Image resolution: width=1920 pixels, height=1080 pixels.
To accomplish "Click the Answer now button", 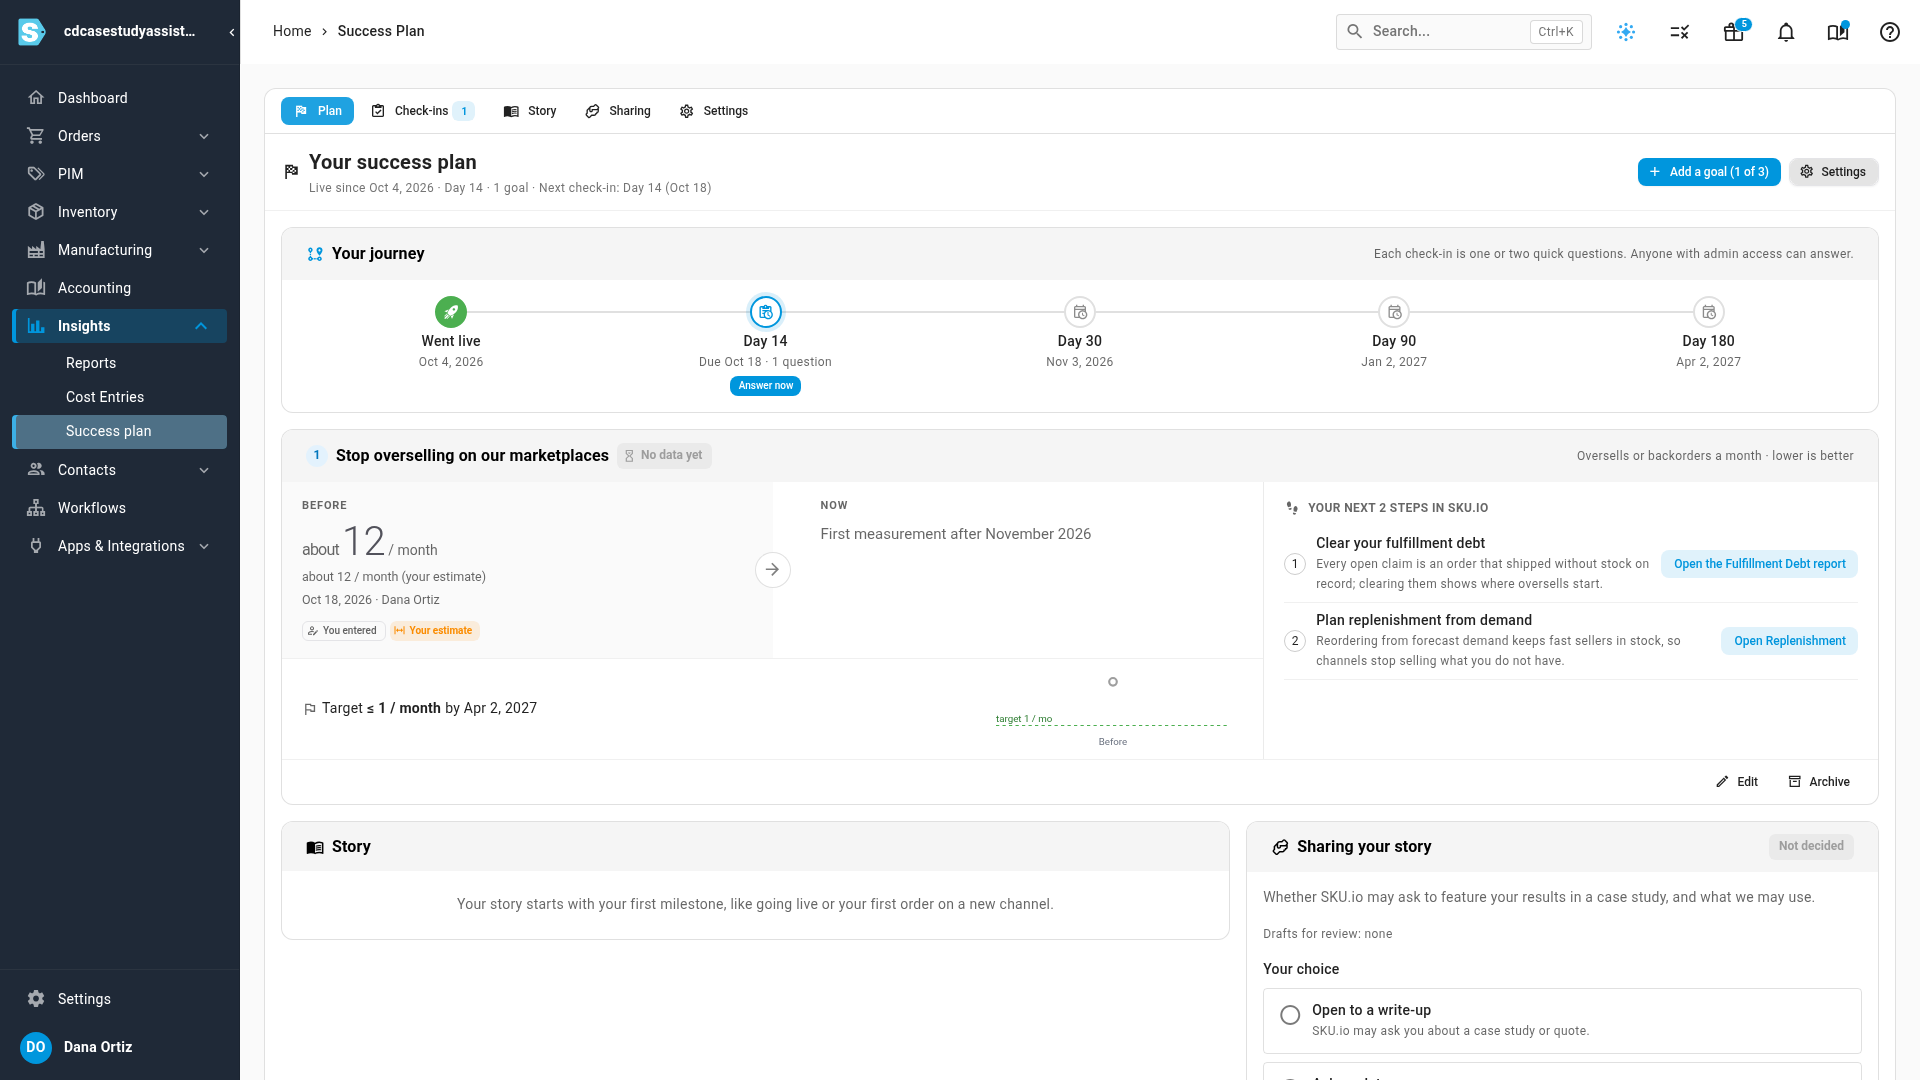I will pyautogui.click(x=766, y=386).
